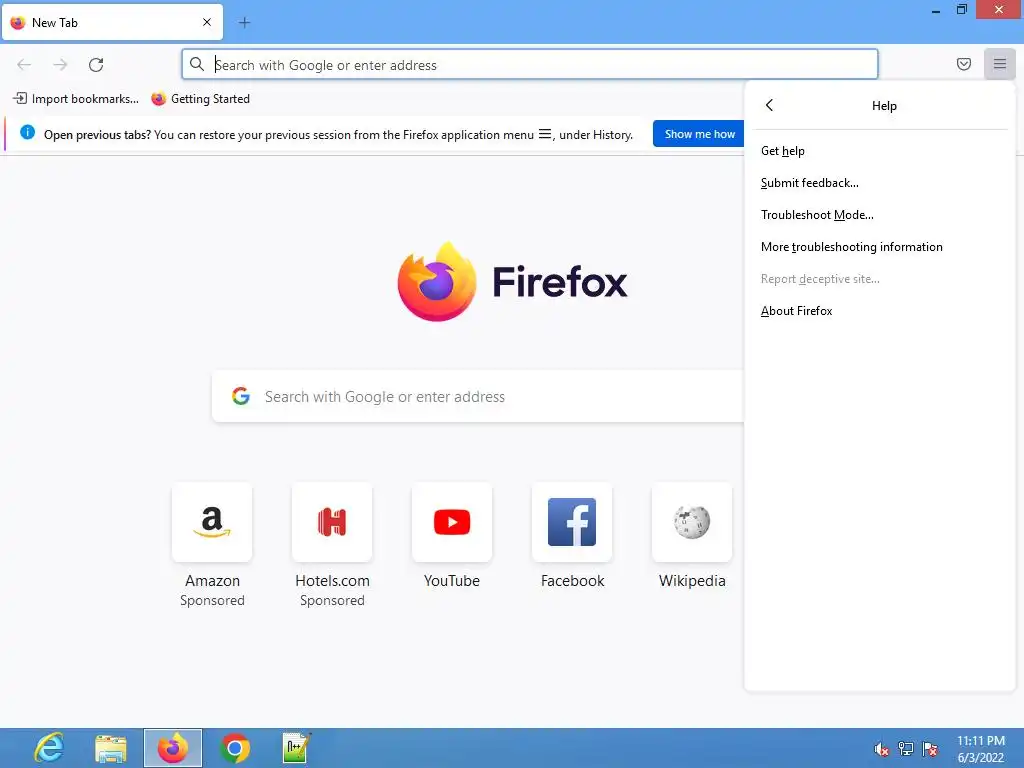Select More troubleshooting information

(880, 247)
